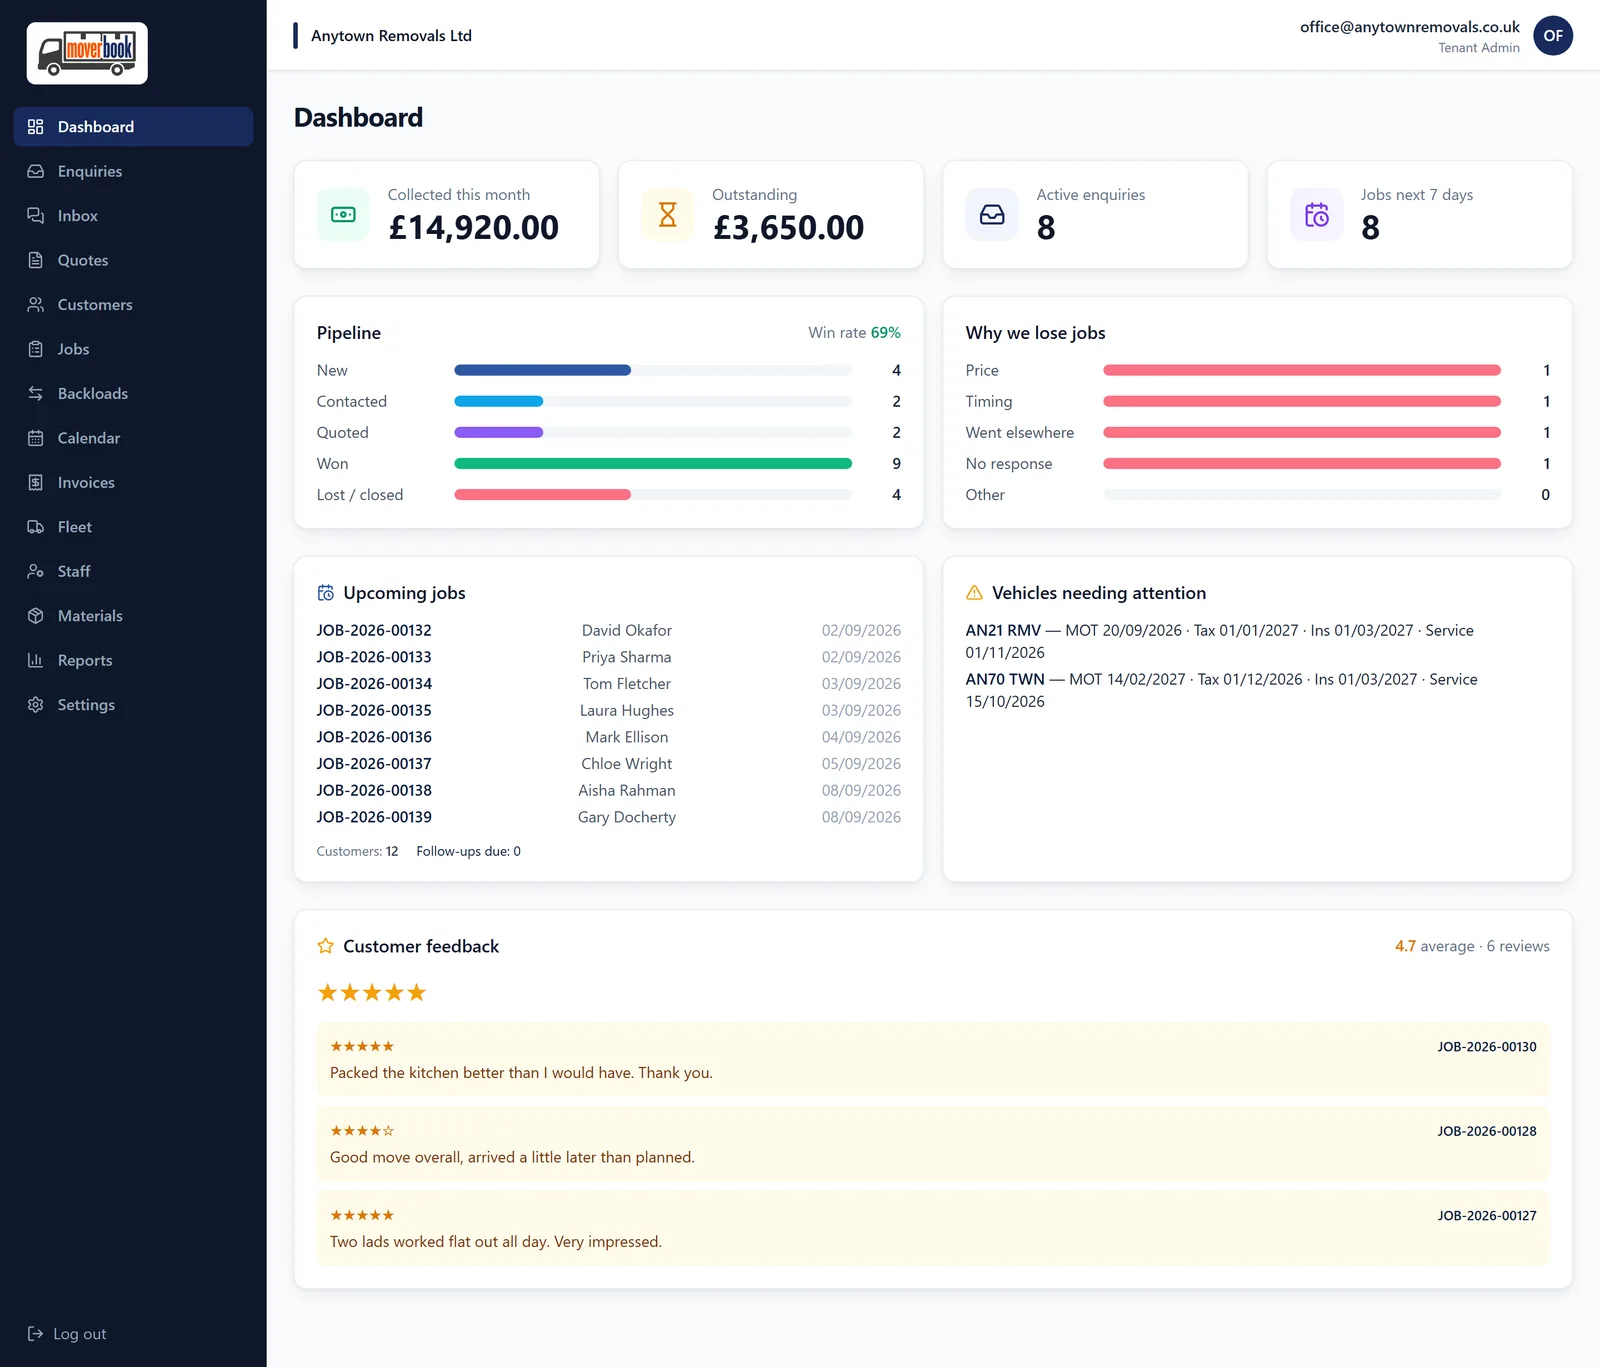Click the Invoices receipt icon in sidebar
This screenshot has height=1367, width=1600.
click(x=36, y=482)
